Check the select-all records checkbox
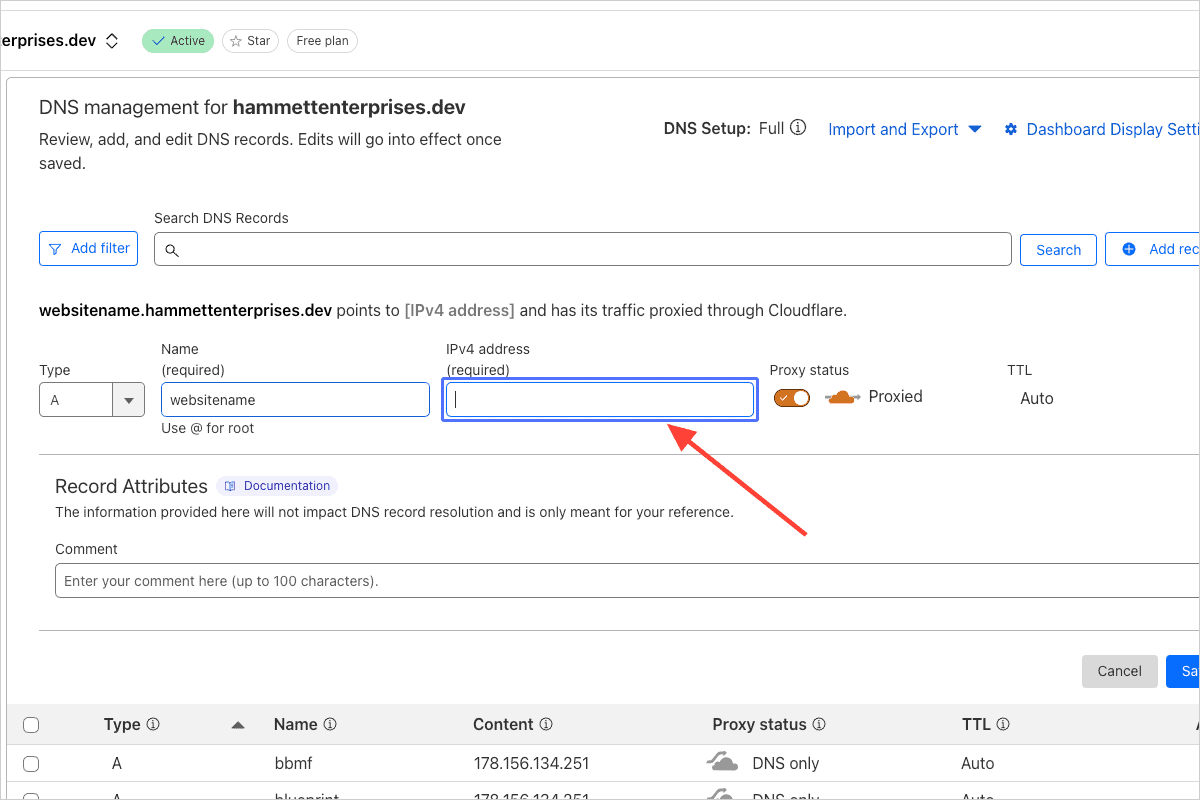Screen dimensions: 1200x800 31,725
